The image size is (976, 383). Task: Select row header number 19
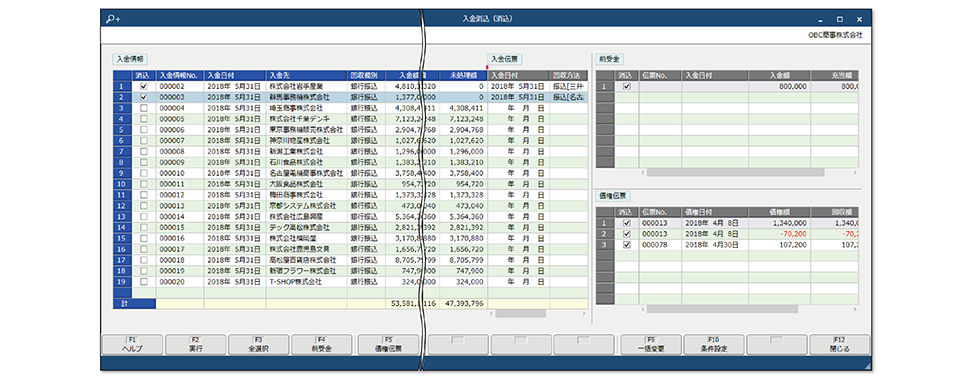pos(121,282)
